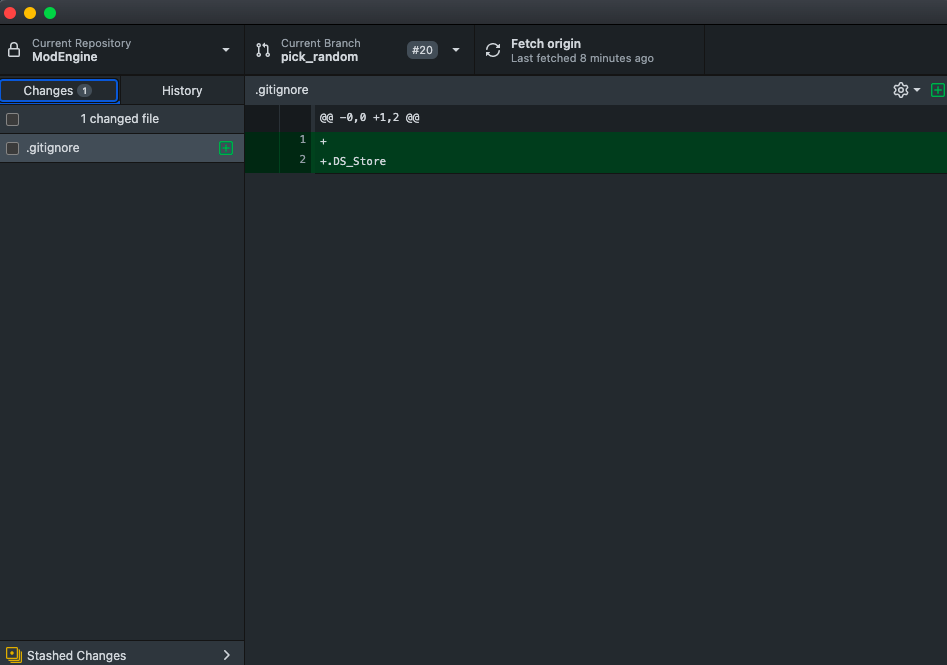Toggle the select-all changed files checkbox
Screen dimensions: 947x665
[x=13, y=120]
